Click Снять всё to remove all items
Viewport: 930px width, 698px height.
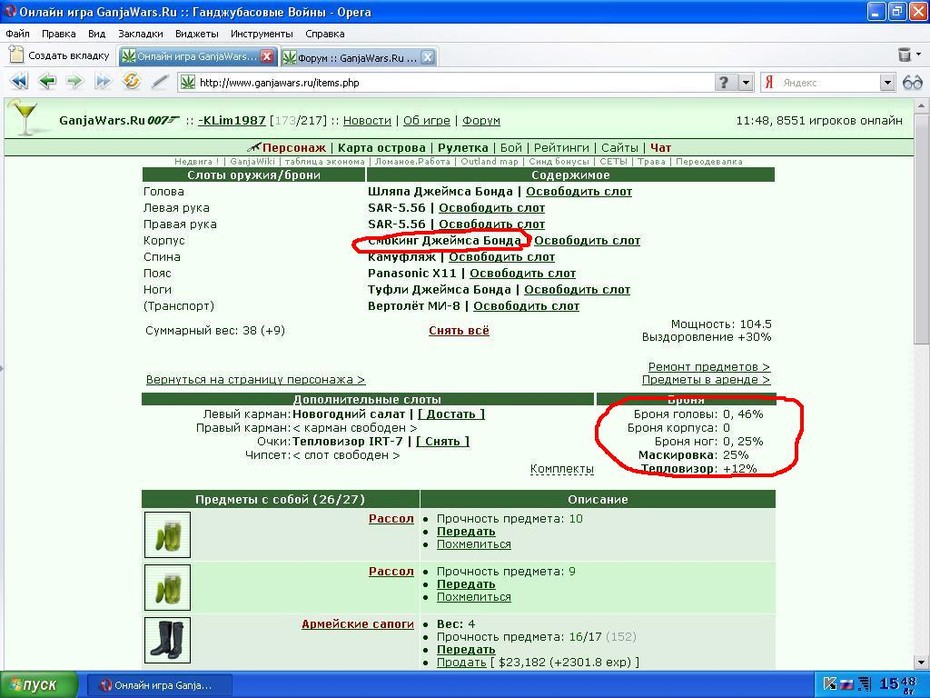459,330
